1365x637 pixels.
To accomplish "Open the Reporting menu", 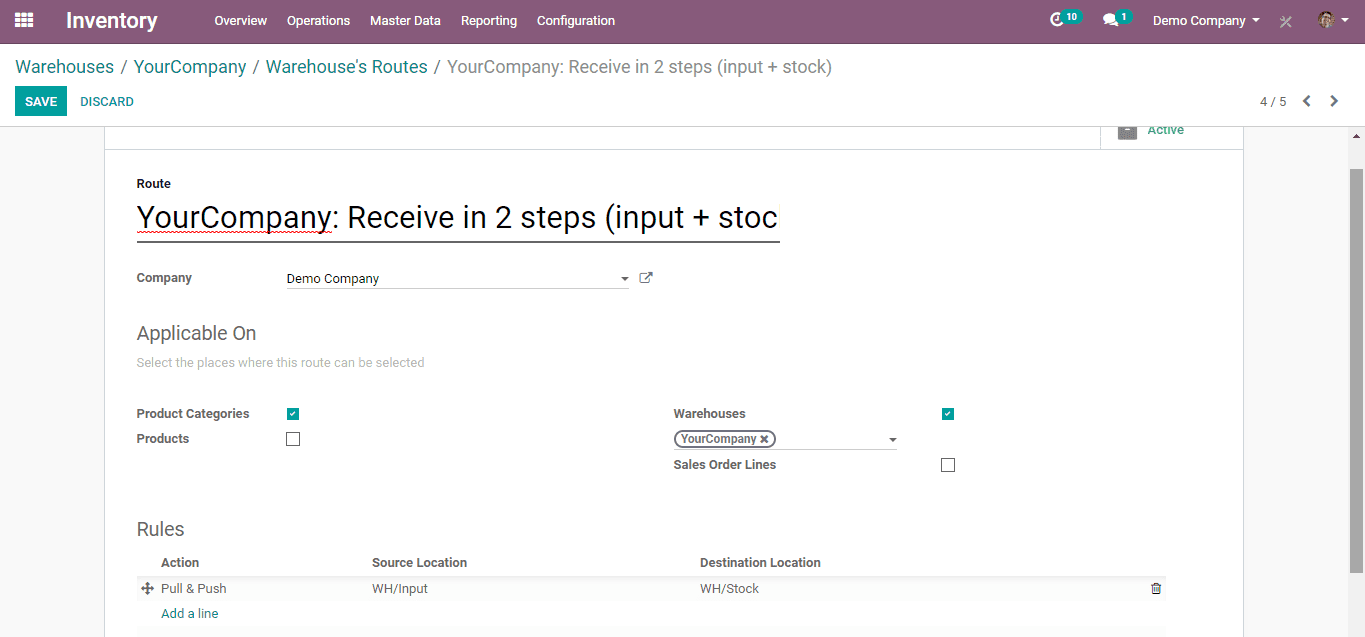I will point(489,20).
